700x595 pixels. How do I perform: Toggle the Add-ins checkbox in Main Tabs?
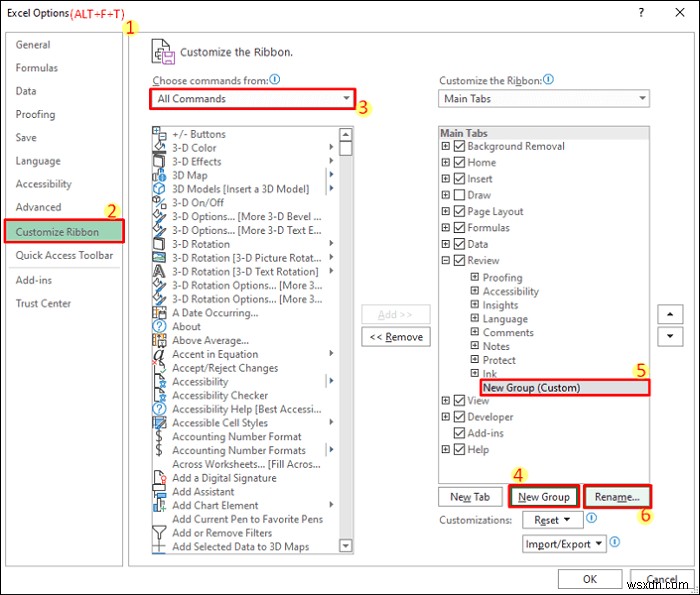pos(459,433)
